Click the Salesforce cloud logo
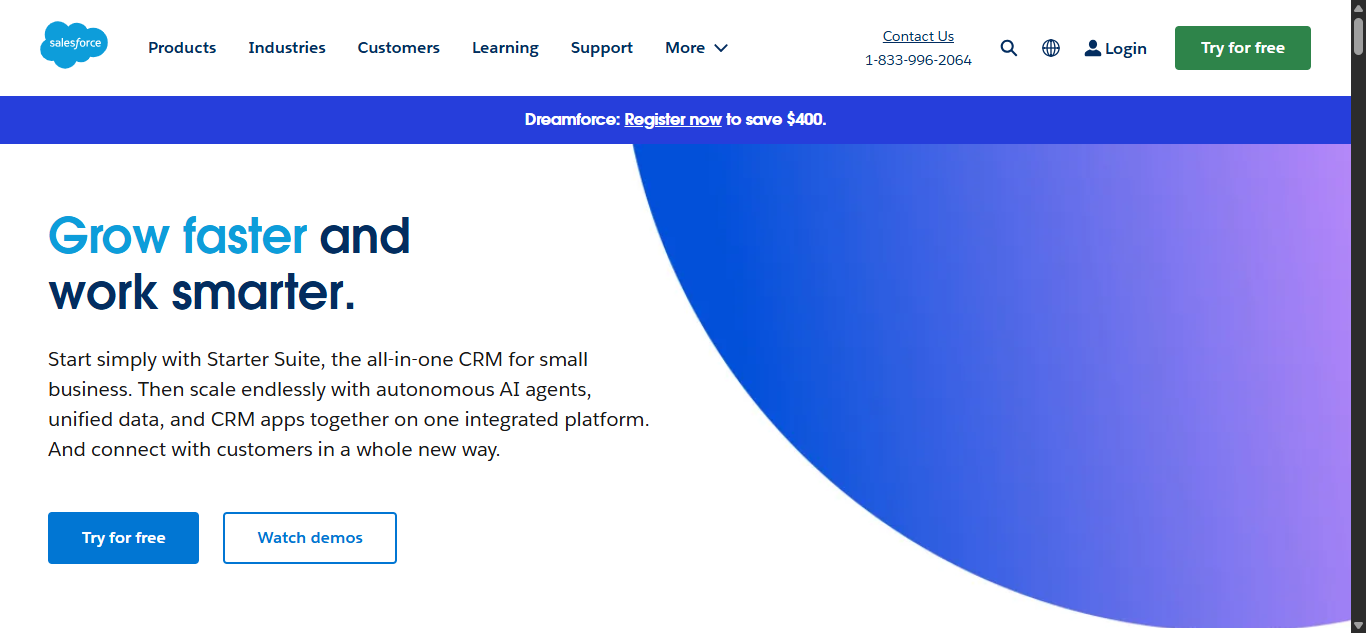This screenshot has width=1366, height=633. click(74, 46)
